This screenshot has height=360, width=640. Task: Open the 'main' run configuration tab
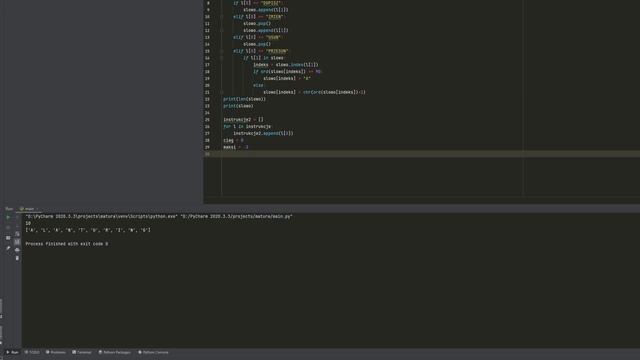(29, 209)
